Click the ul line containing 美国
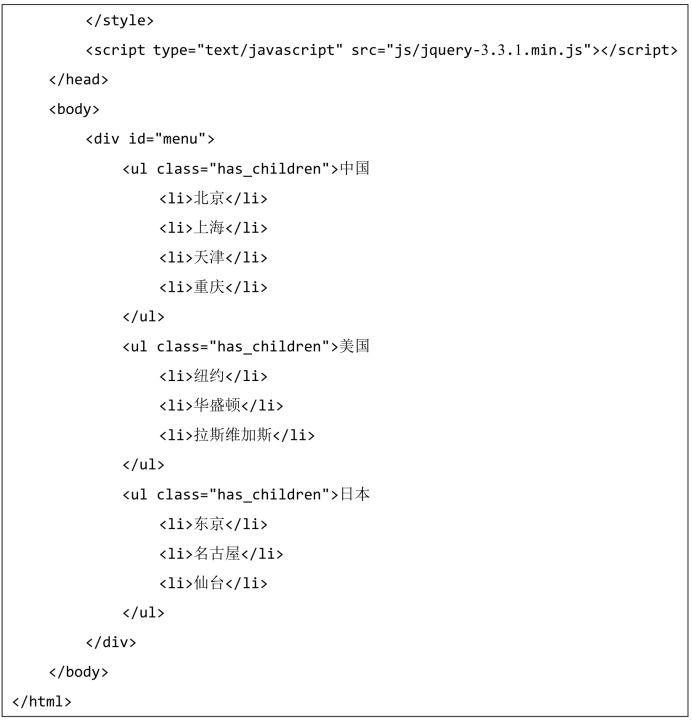 click(x=246, y=346)
